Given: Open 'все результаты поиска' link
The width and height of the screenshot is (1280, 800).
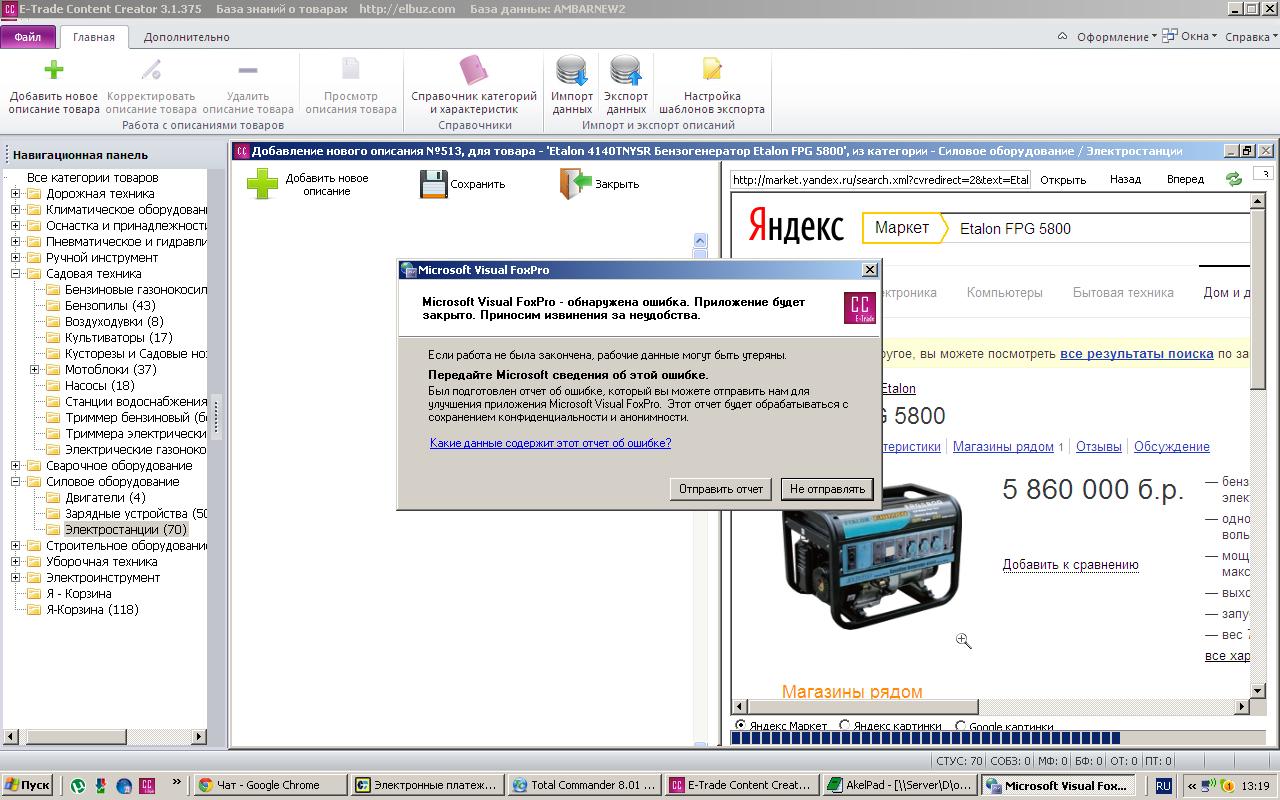Looking at the screenshot, I should point(1137,354).
